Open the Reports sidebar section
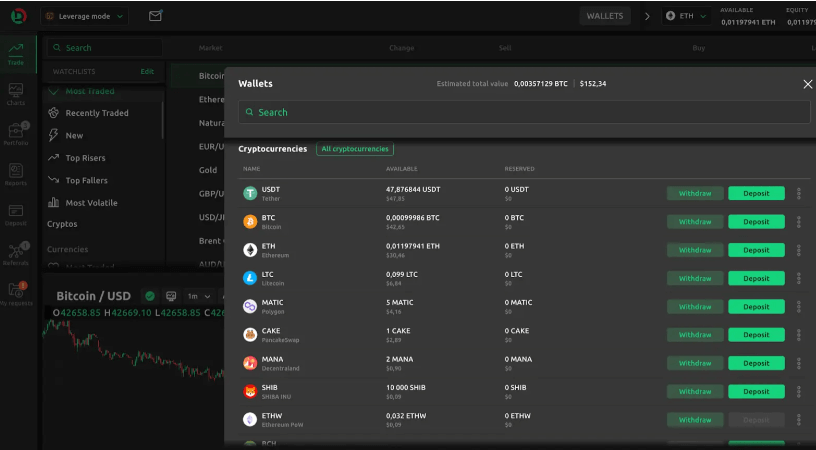The width and height of the screenshot is (816, 450). pos(16,174)
